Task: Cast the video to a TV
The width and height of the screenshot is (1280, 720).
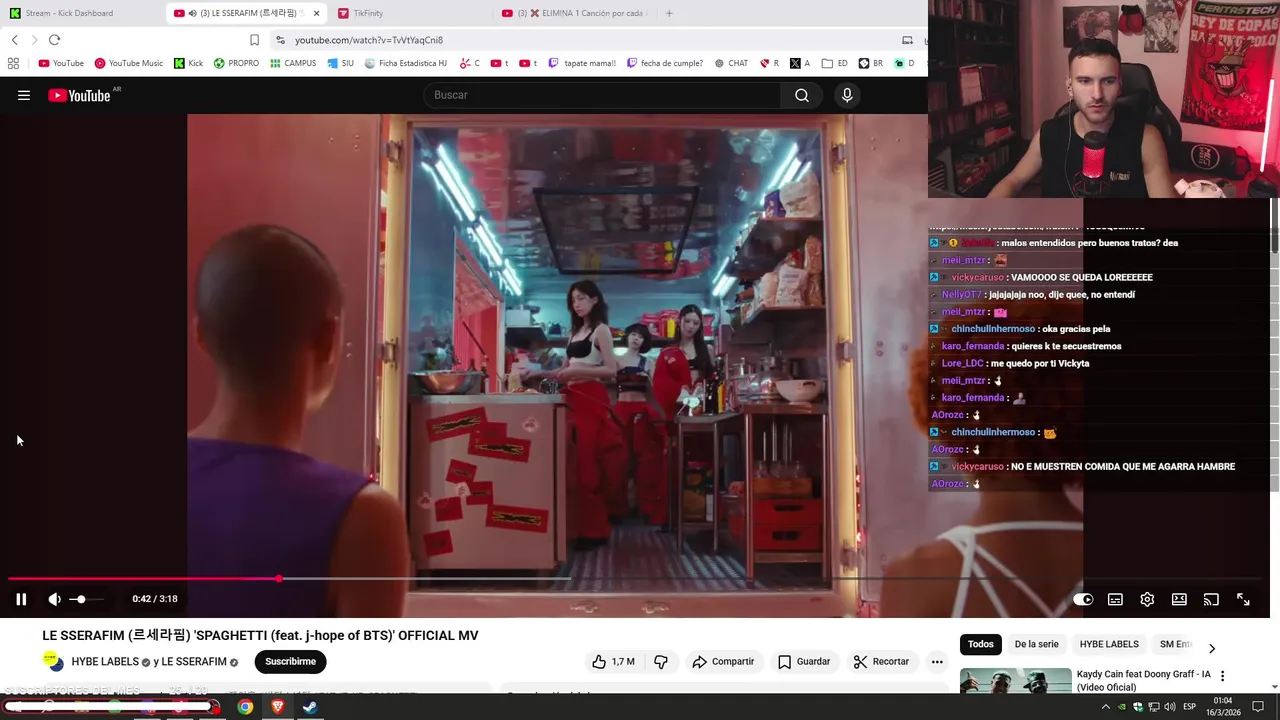Action: [1211, 599]
